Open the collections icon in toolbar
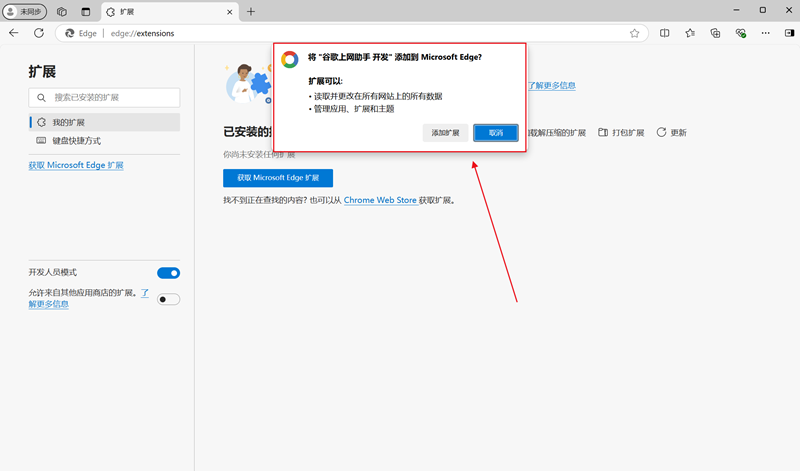The width and height of the screenshot is (800, 471). point(715,33)
